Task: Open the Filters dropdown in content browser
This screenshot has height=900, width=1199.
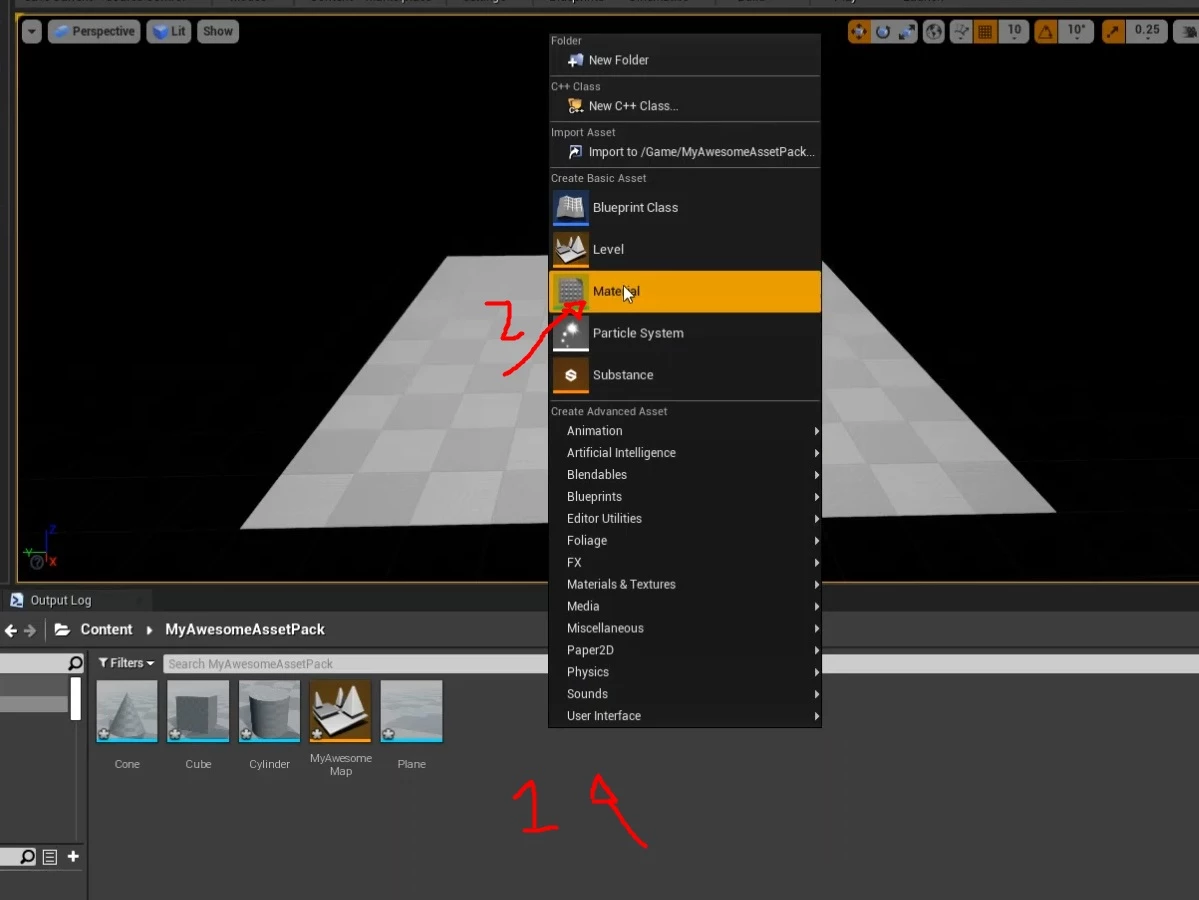Action: point(126,663)
